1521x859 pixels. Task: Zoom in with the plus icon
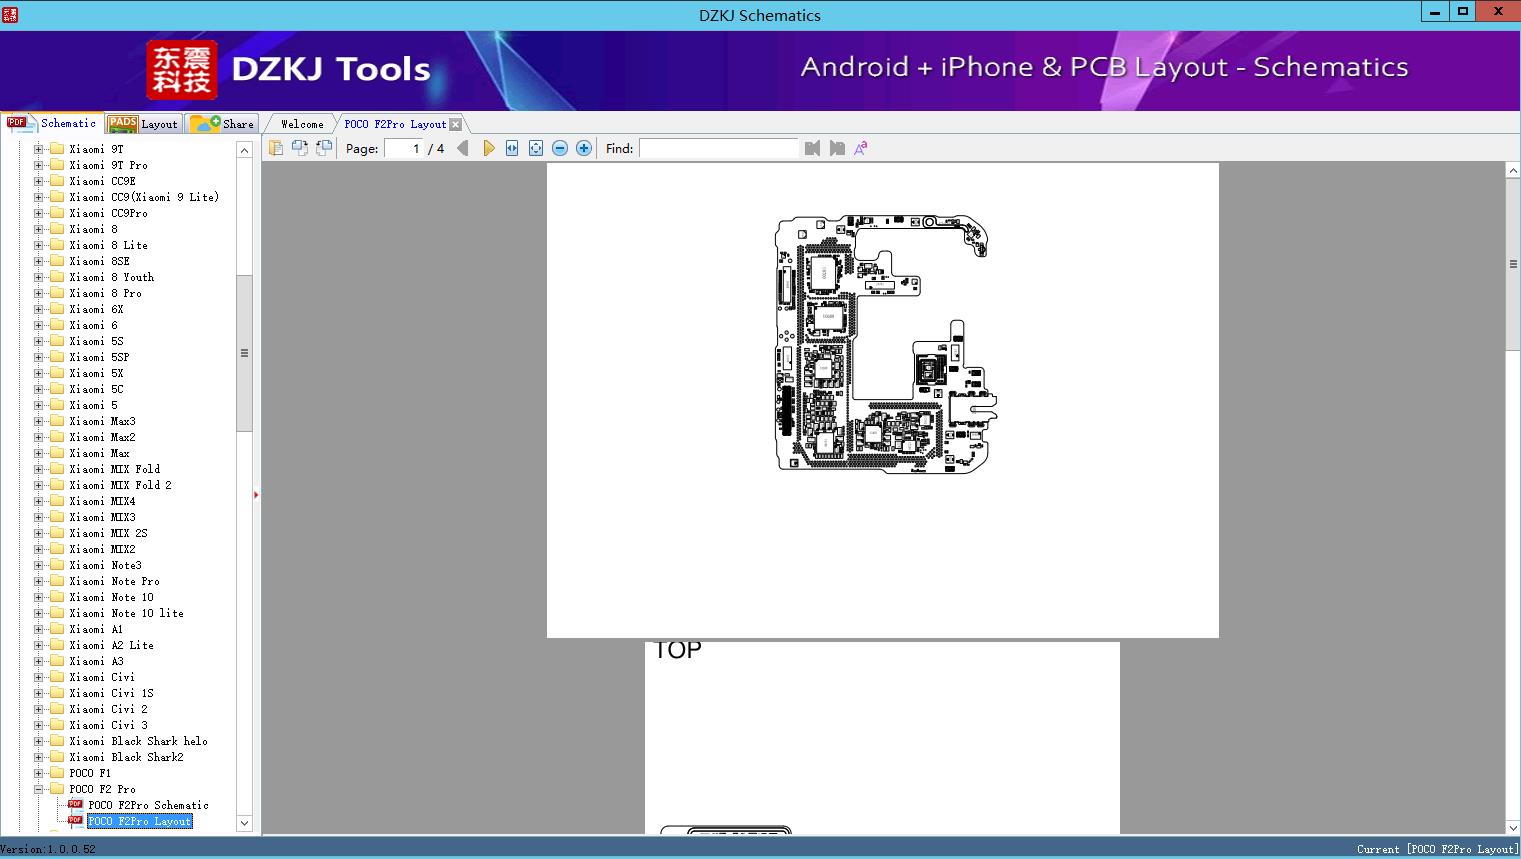coord(584,148)
